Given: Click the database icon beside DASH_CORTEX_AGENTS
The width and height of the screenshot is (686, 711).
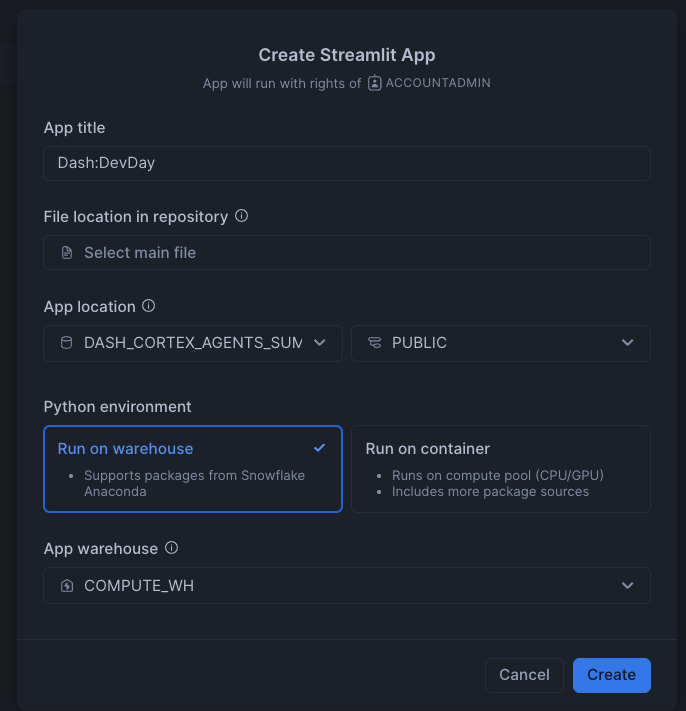Looking at the screenshot, I should coord(67,343).
